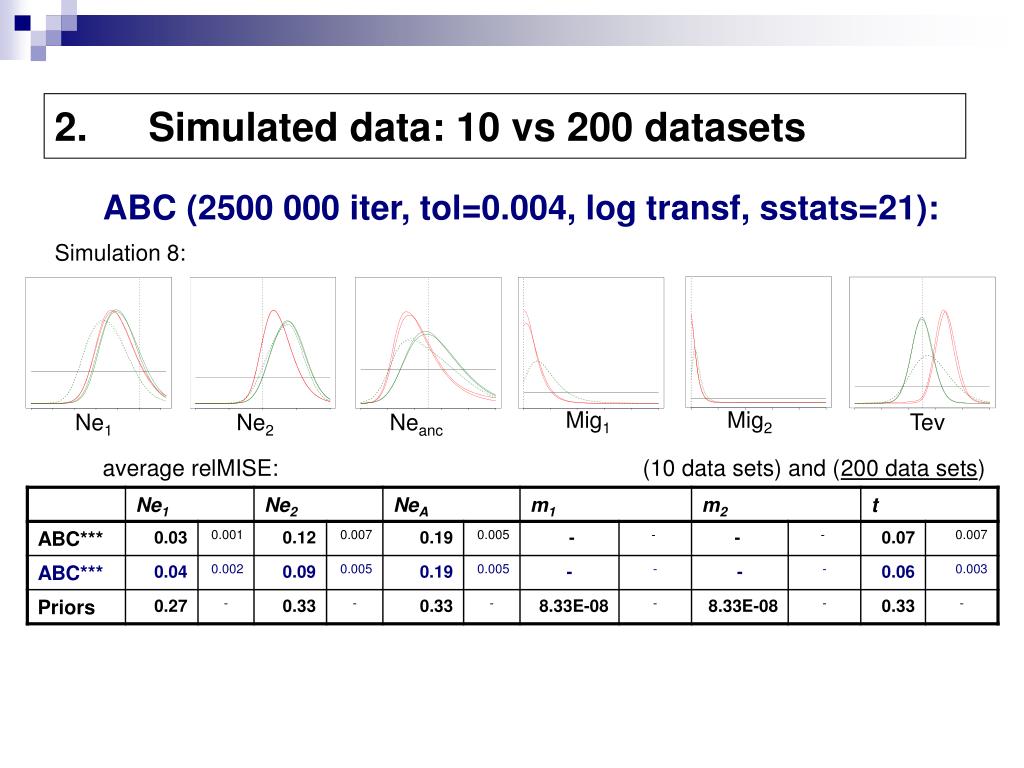This screenshot has width=1024, height=768.
Task: Select the black ABC*** NeA value 0.19
Action: 436,538
